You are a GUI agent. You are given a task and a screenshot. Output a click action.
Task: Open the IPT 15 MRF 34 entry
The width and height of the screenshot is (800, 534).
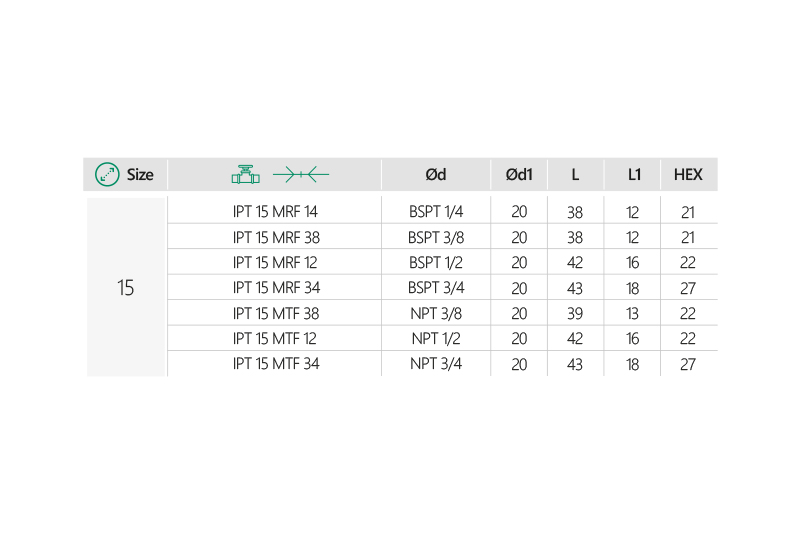pos(275,288)
